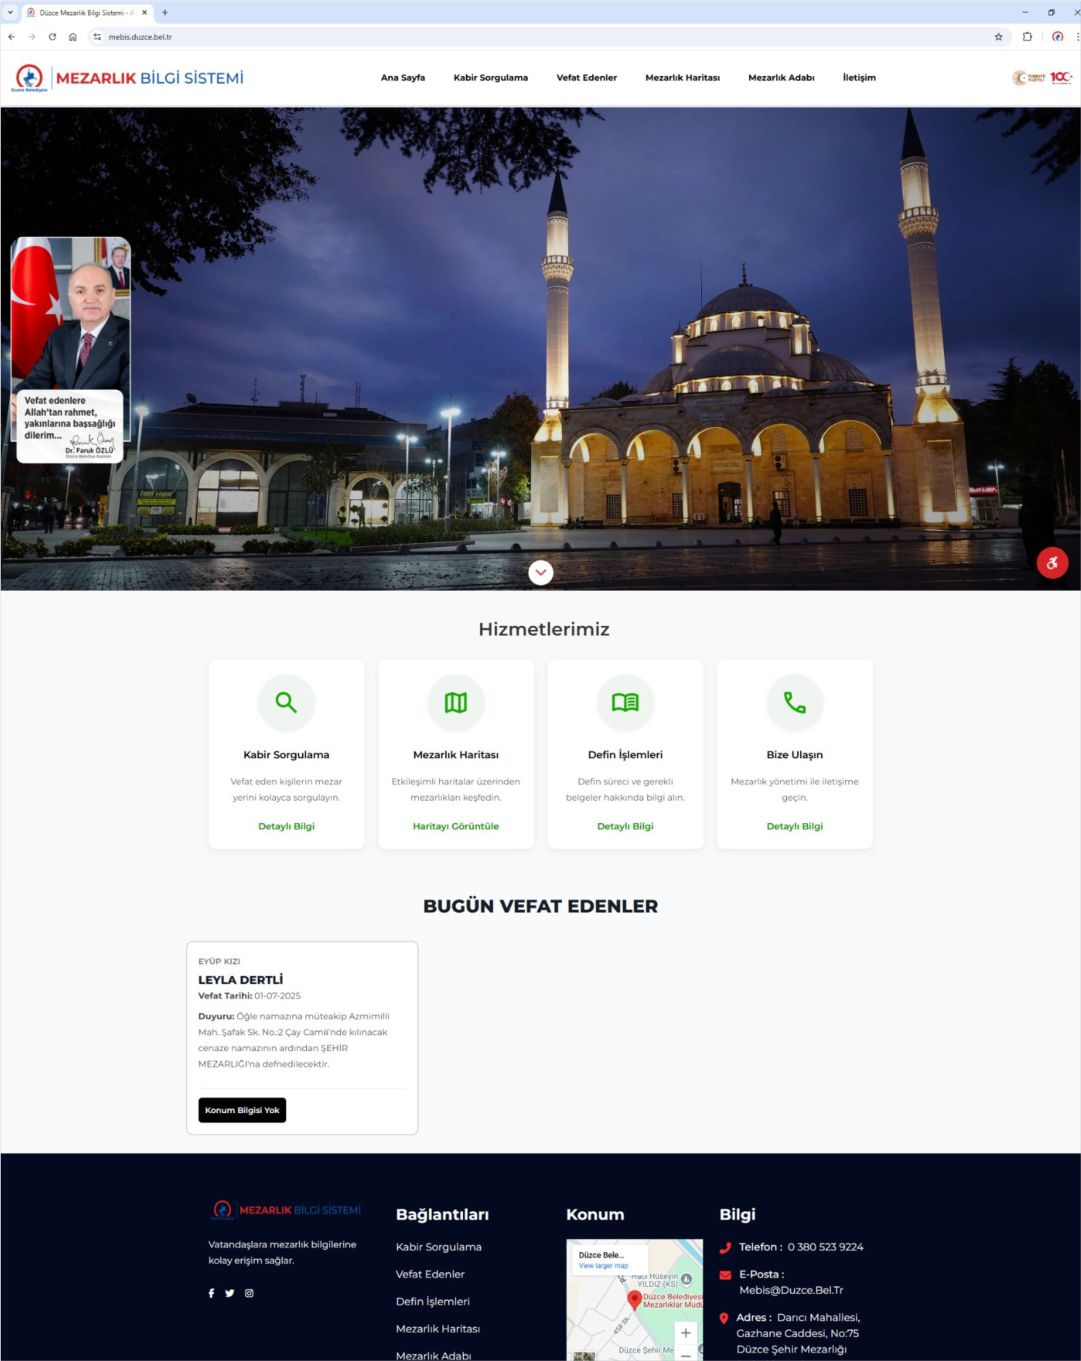Open the Chrome browser menu with three dots

coord(1076,36)
